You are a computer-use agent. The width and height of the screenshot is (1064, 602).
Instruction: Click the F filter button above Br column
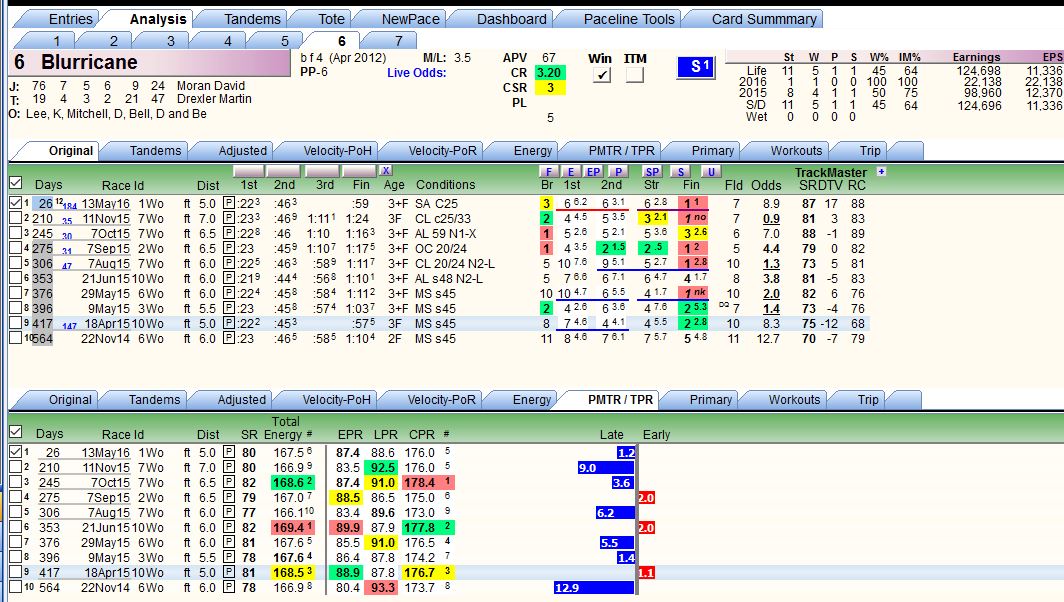[x=548, y=172]
